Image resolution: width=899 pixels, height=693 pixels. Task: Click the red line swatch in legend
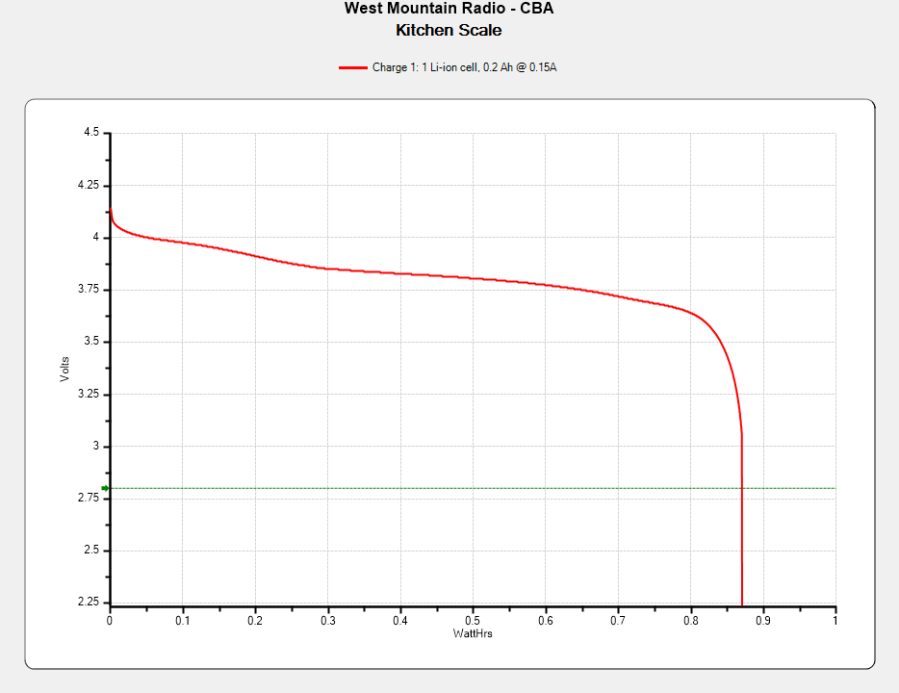point(353,67)
